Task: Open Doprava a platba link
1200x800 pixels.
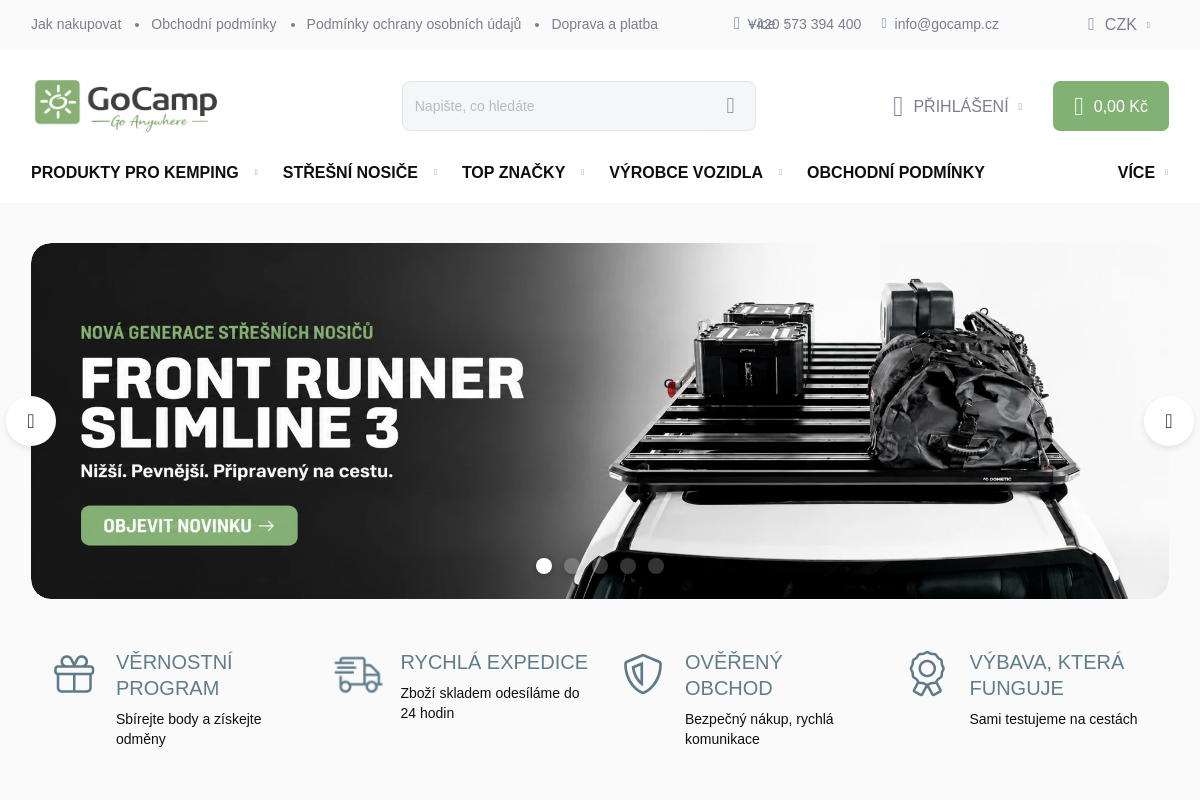Action: (605, 24)
